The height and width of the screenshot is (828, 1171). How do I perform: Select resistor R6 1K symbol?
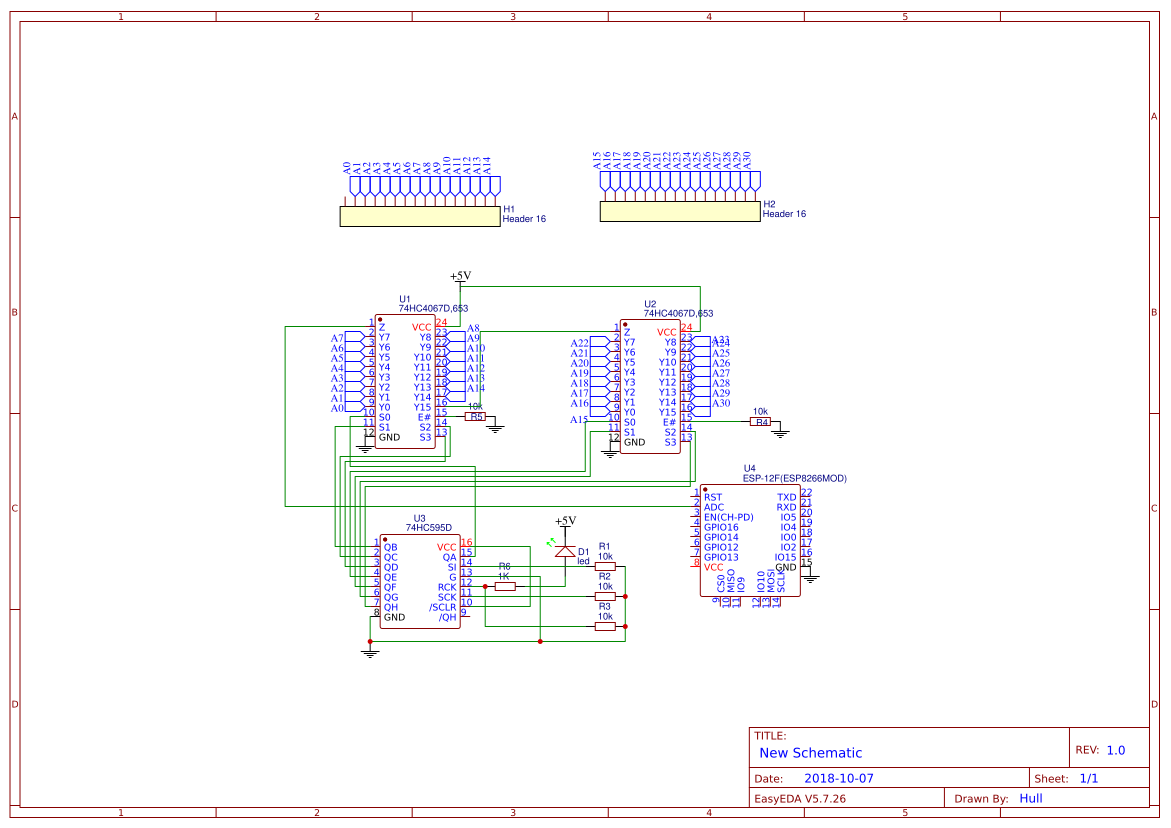coord(505,587)
